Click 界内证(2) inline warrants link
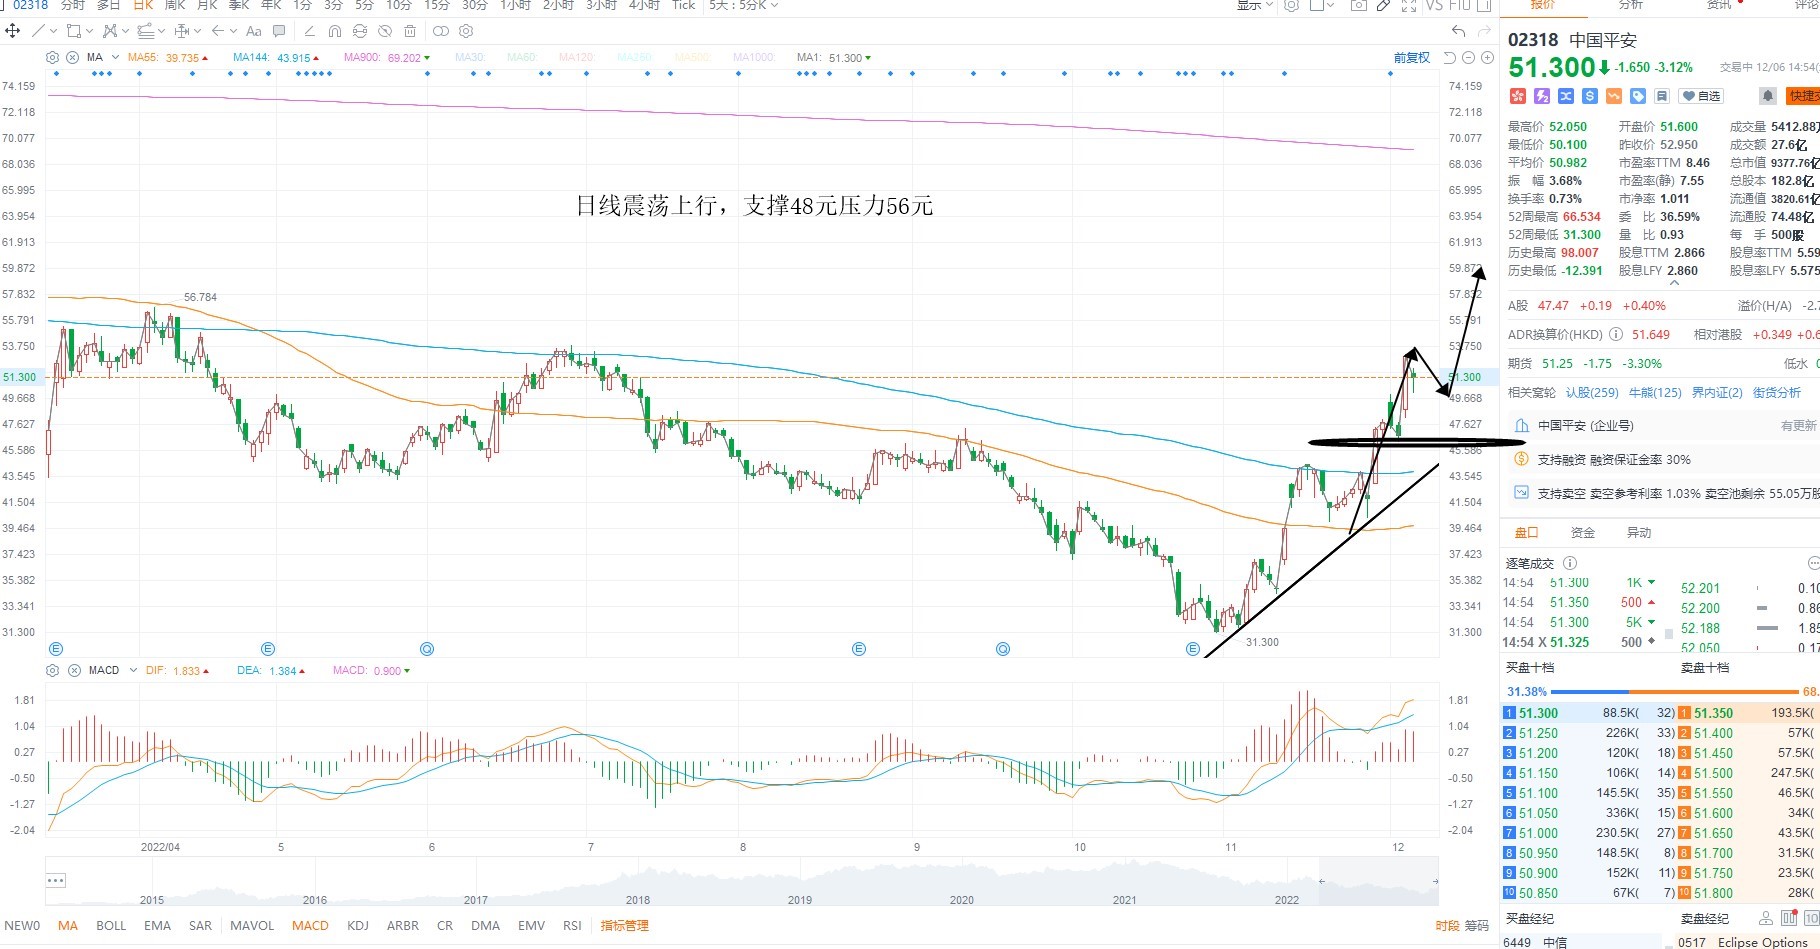 coord(1717,393)
